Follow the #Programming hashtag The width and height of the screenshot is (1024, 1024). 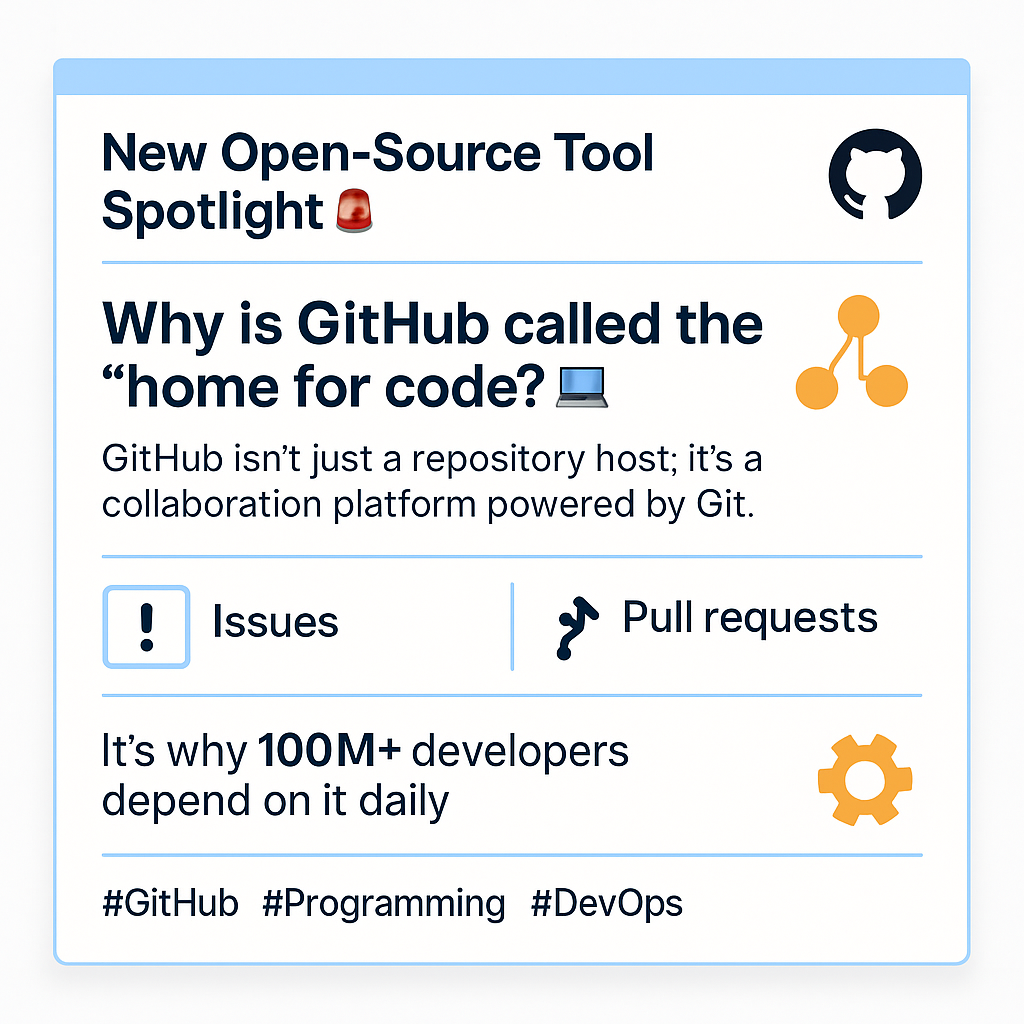coord(384,903)
